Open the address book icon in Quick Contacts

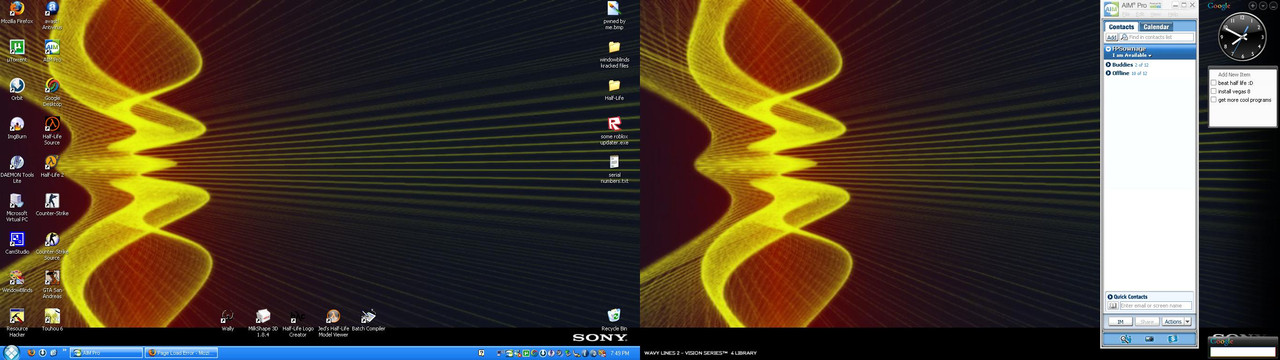click(x=1113, y=306)
